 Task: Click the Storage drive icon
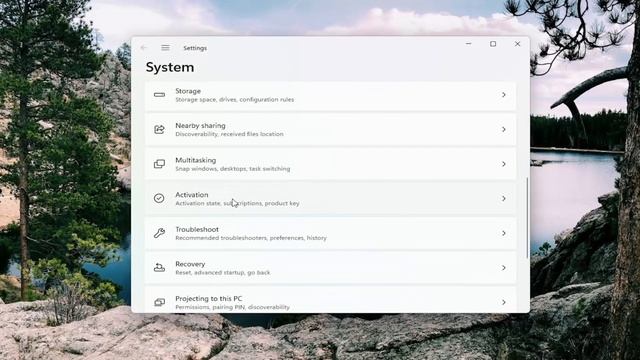(159, 95)
